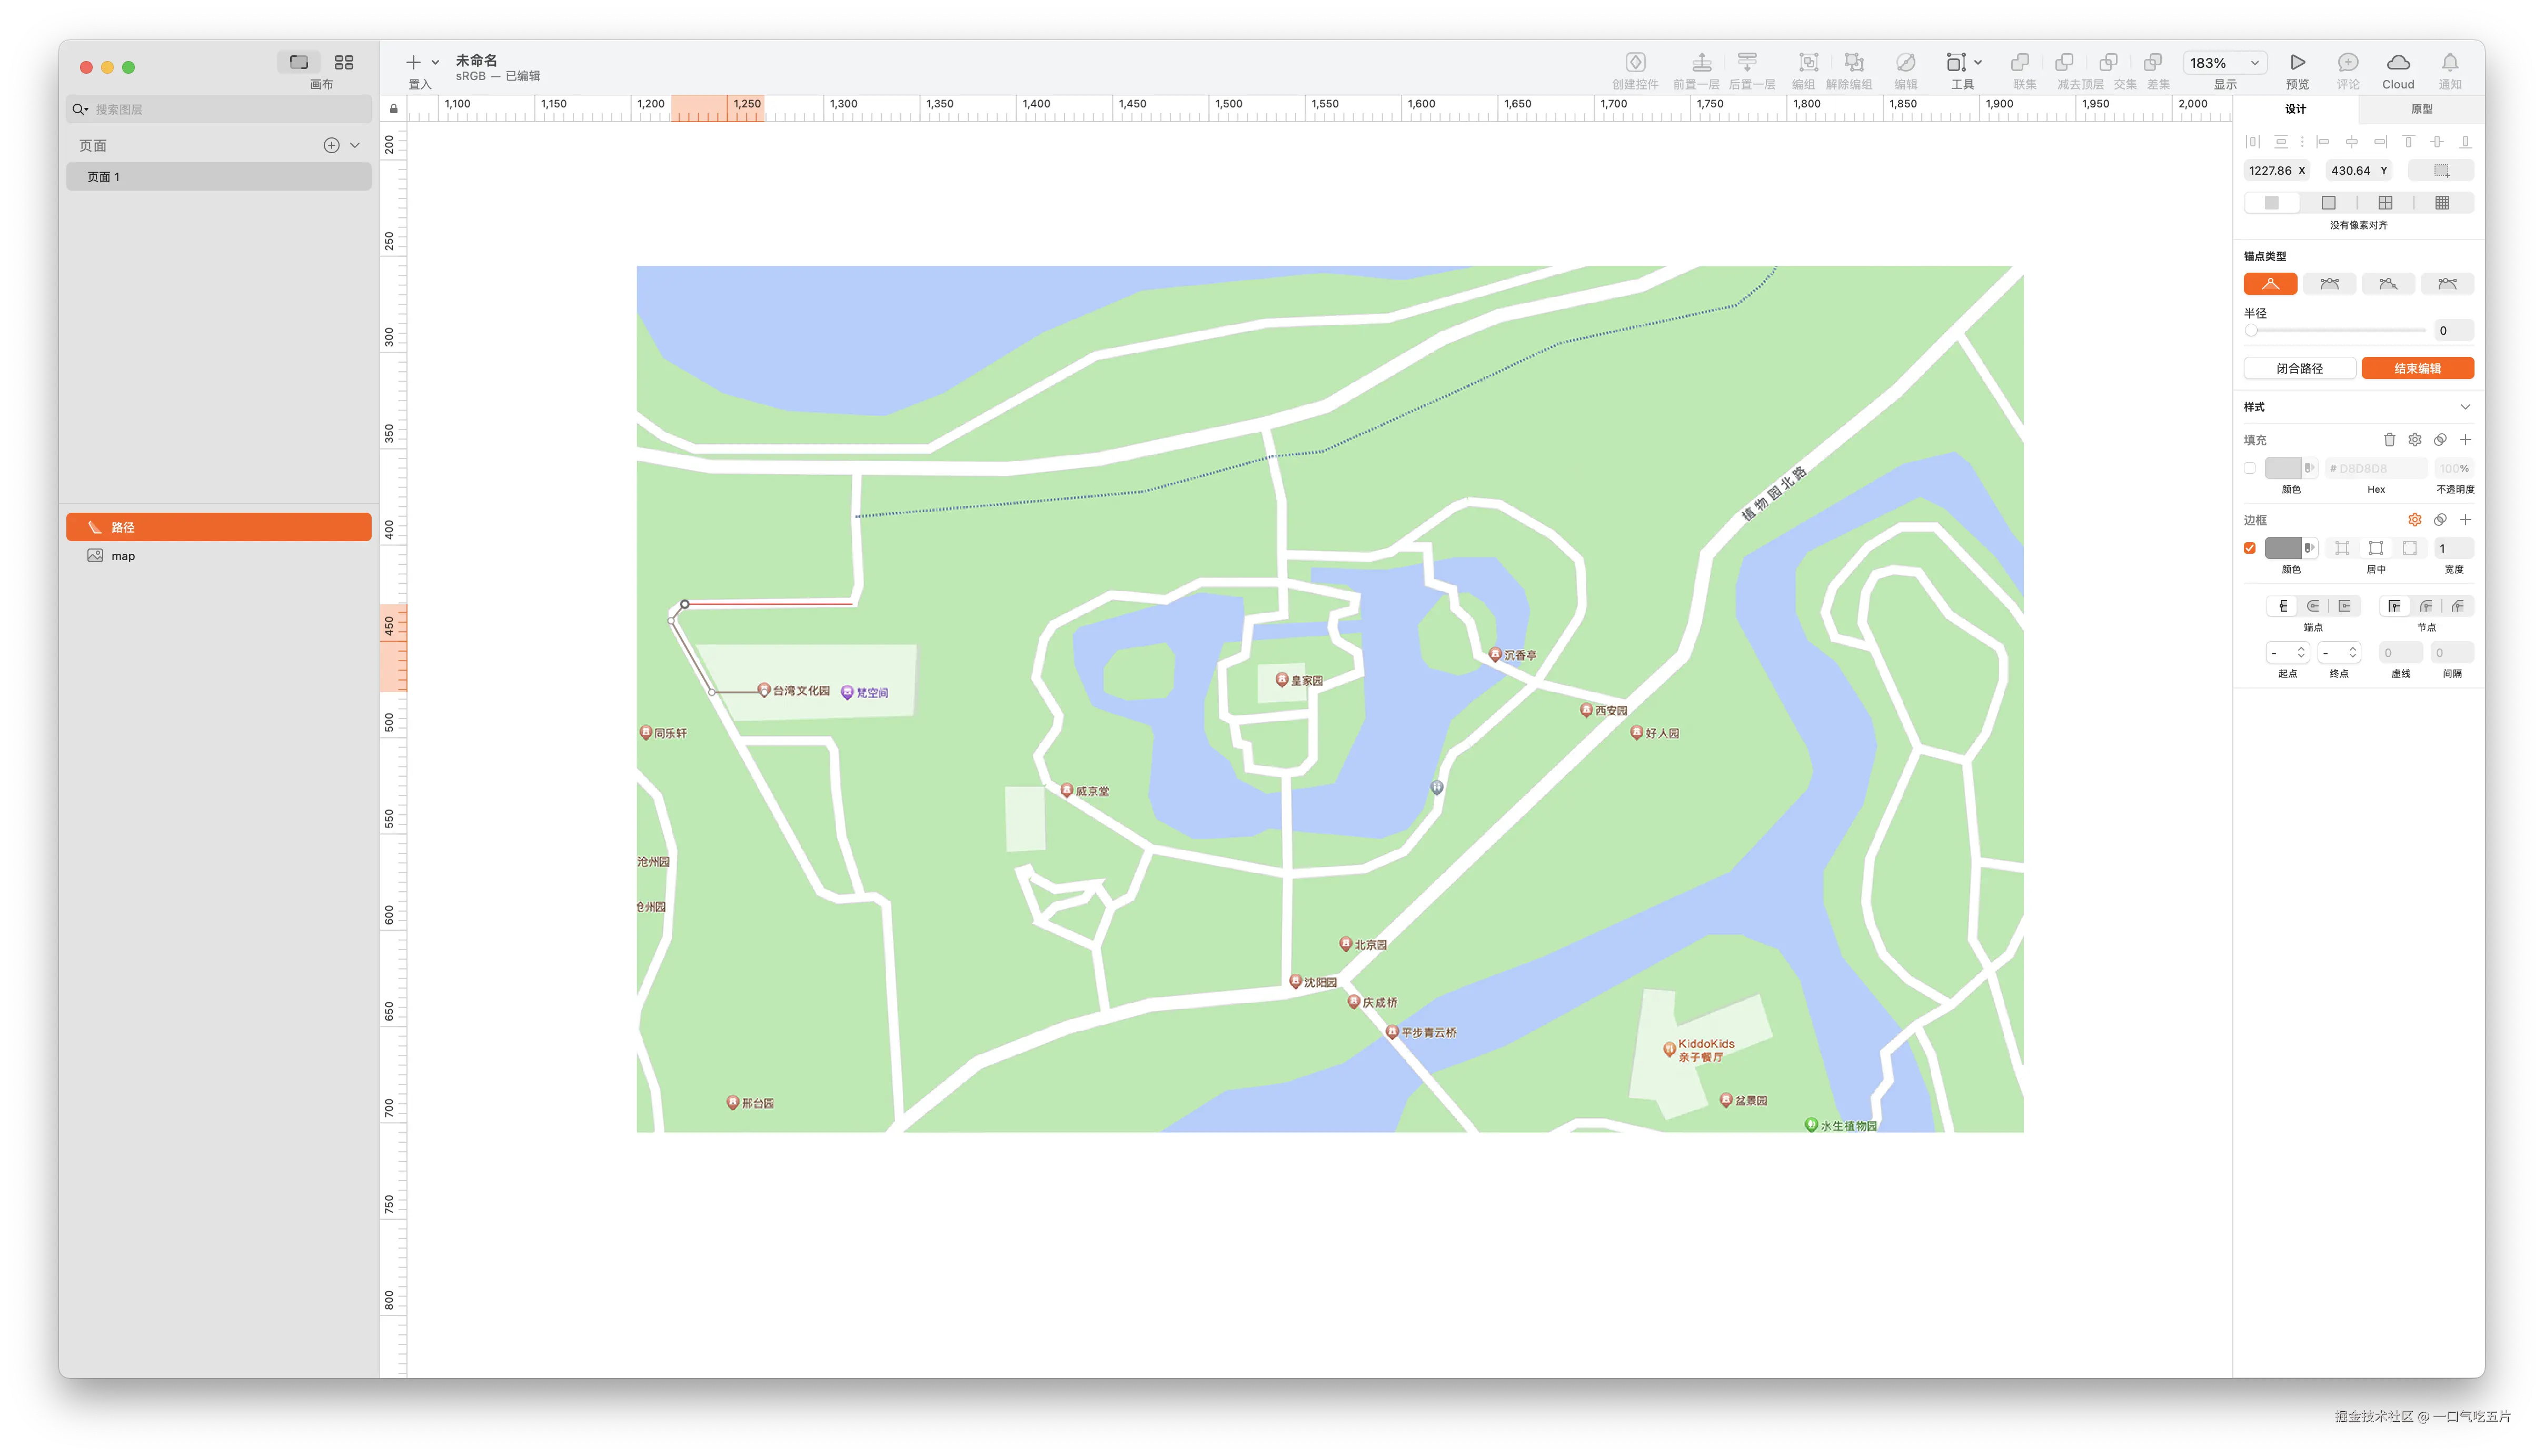Switch to the 原型 tab

tap(2421, 109)
